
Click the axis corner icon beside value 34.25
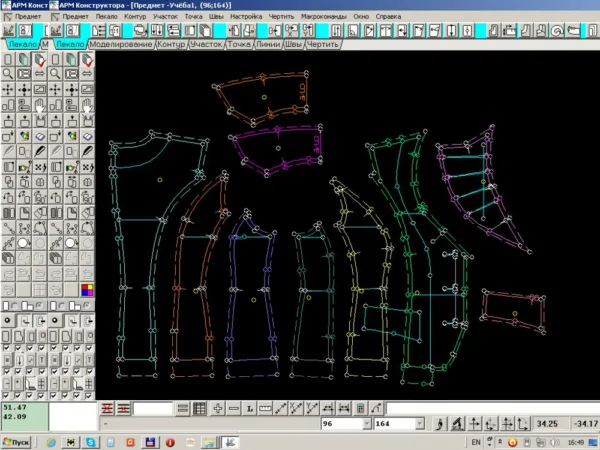tap(523, 424)
